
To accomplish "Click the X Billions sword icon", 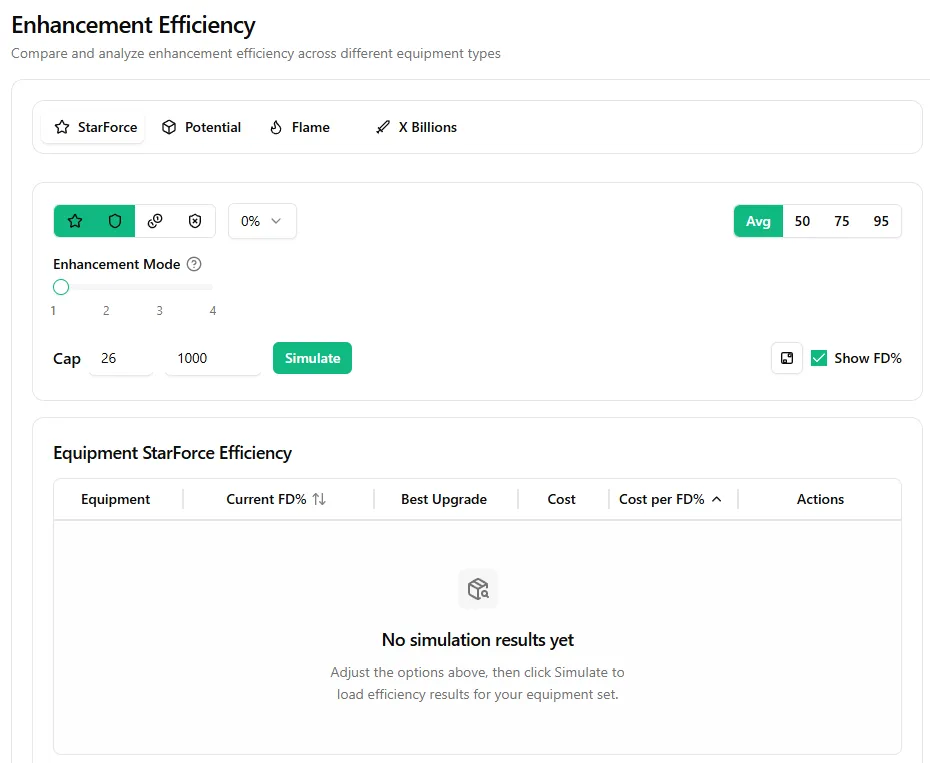I will point(383,128).
